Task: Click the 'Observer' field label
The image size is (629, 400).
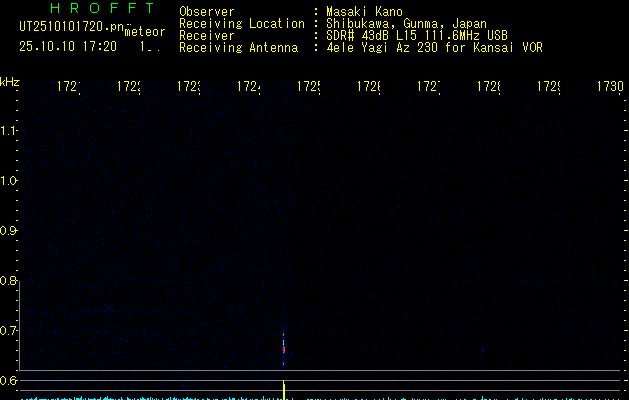Action: (207, 11)
